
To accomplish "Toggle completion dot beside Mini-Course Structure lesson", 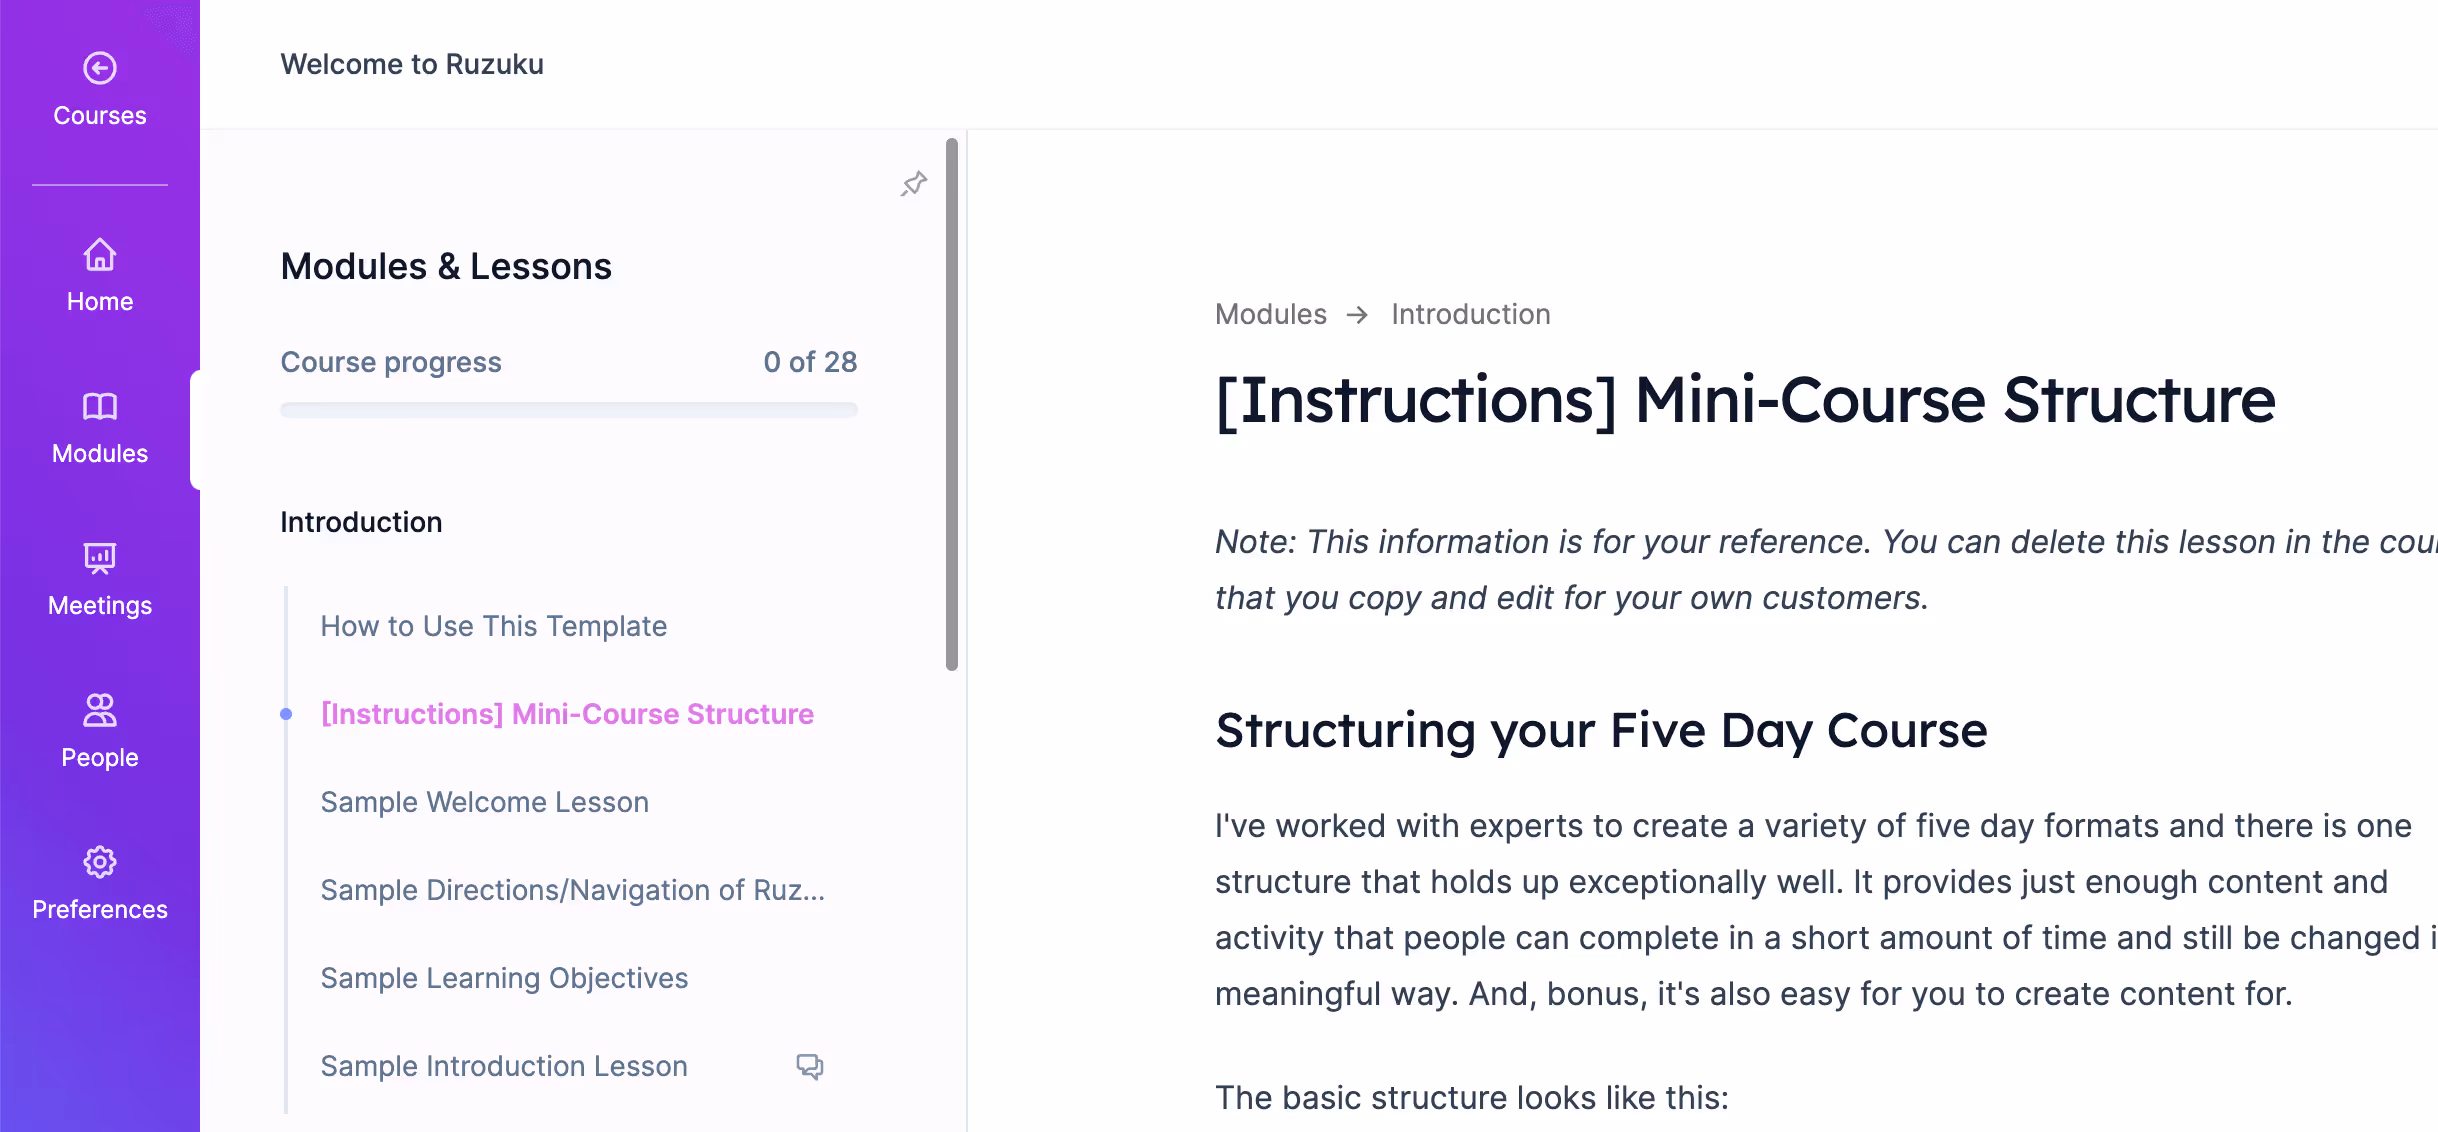I will click(x=286, y=714).
